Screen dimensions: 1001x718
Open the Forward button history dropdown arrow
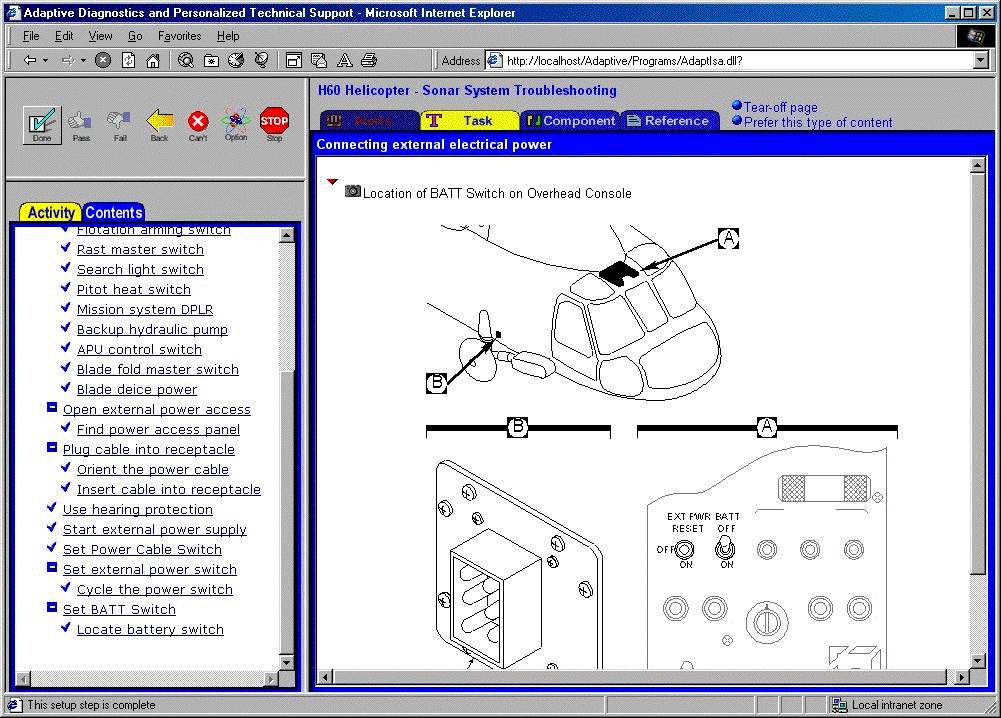(83, 61)
